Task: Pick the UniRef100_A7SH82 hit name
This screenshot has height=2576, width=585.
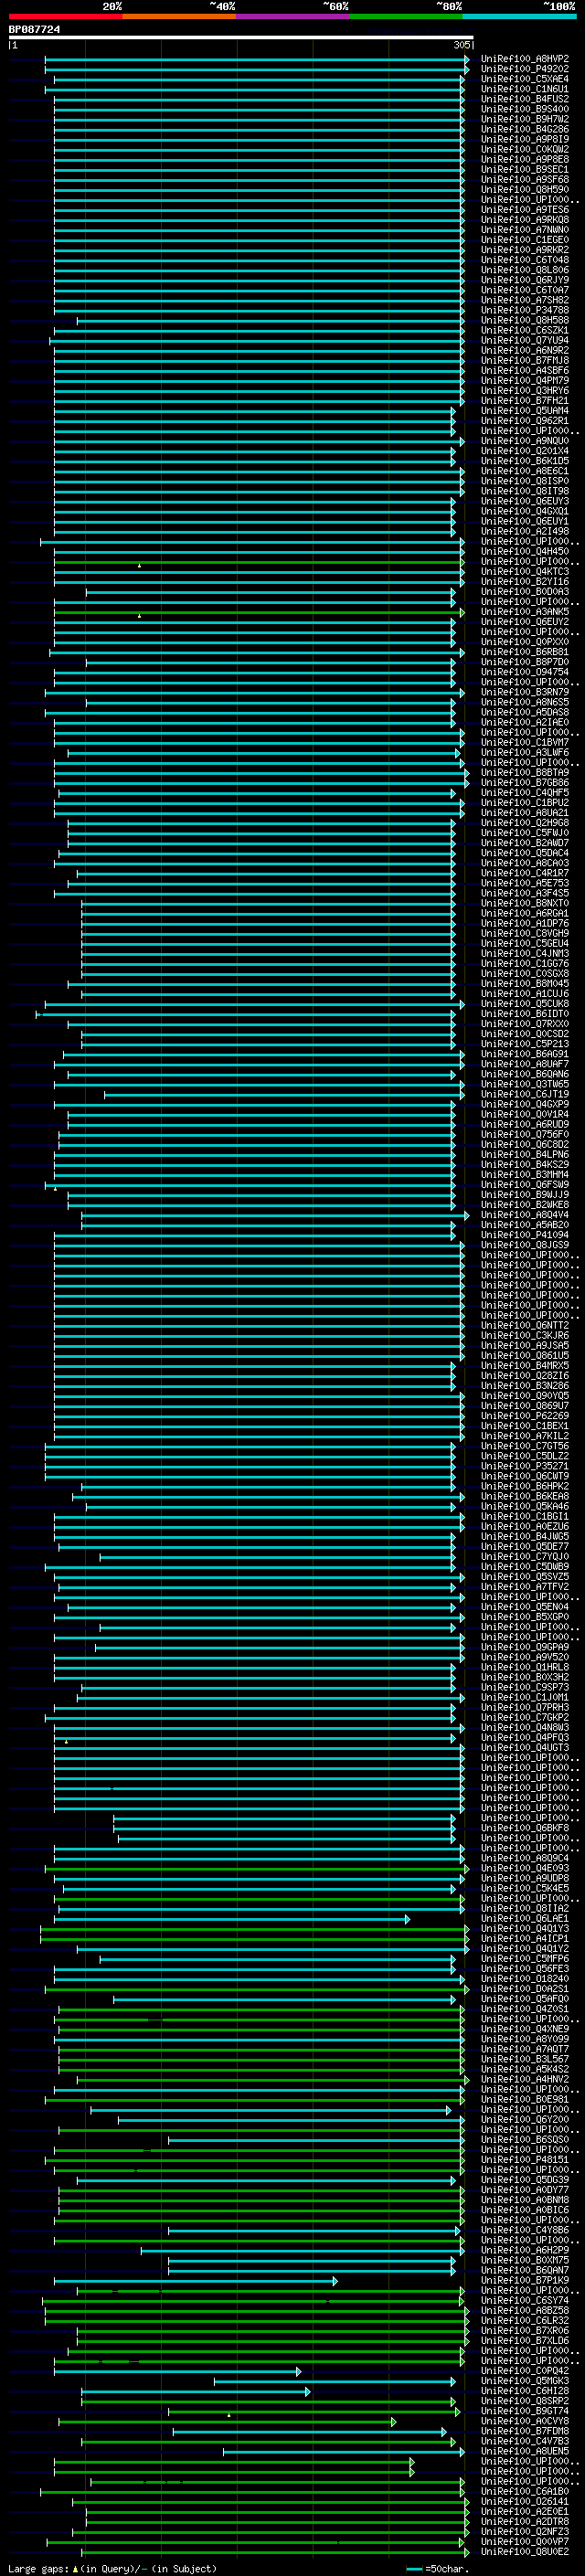Action: [525, 300]
